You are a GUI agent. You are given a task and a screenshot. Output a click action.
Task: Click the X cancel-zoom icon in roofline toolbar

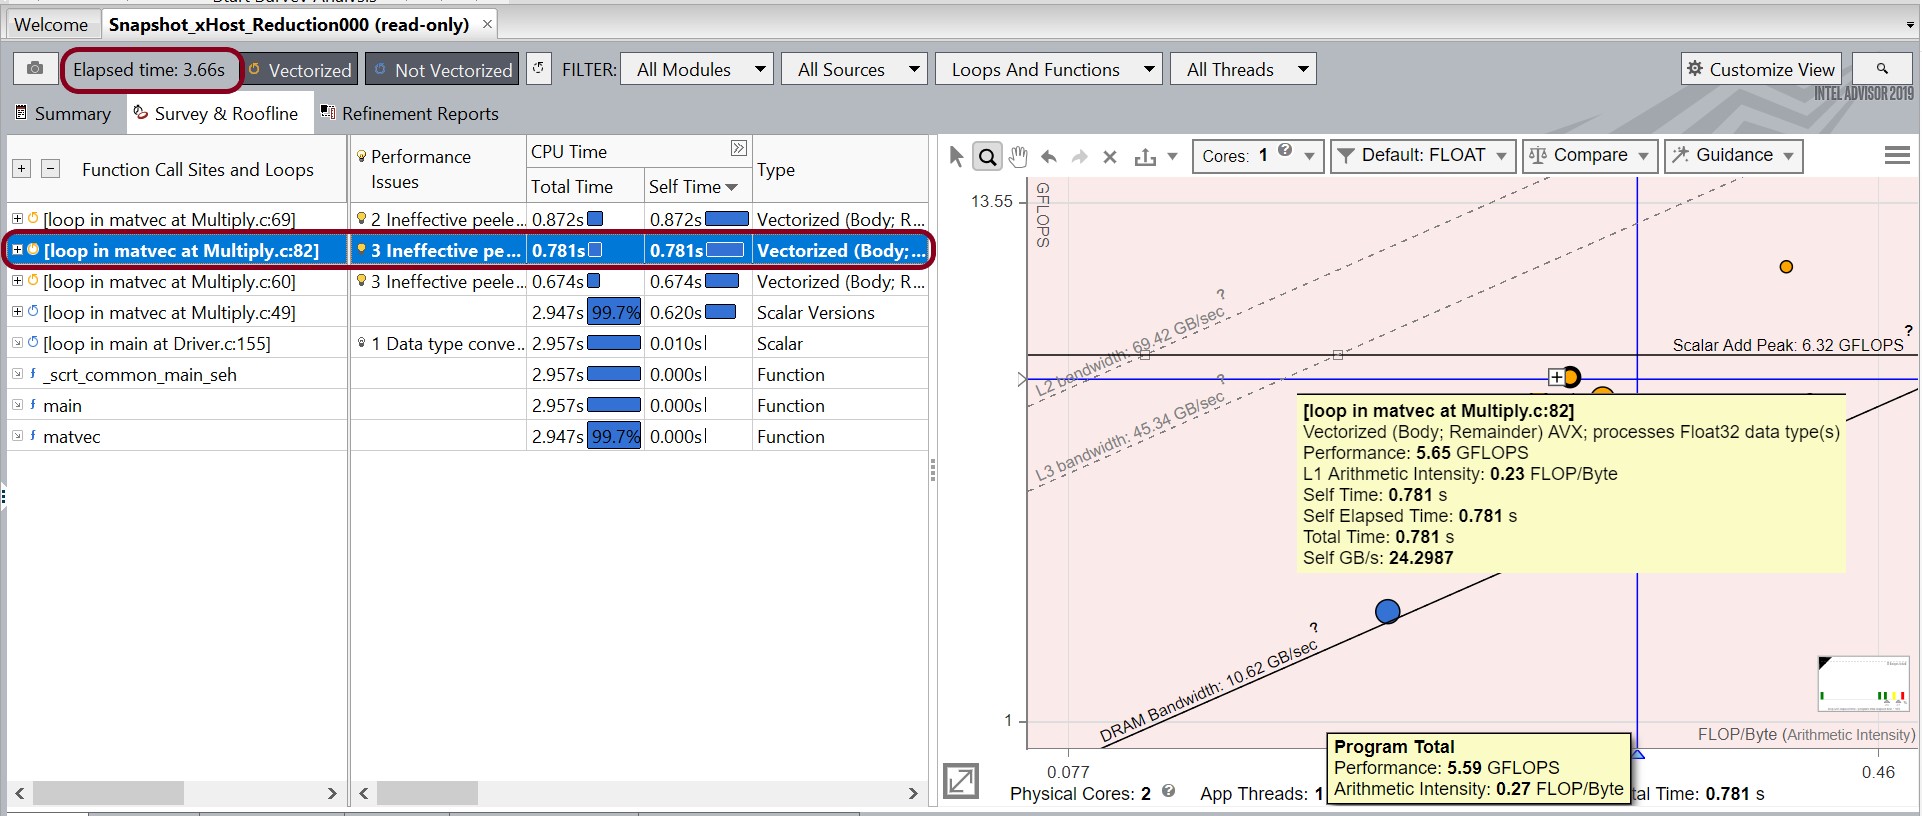click(1109, 157)
